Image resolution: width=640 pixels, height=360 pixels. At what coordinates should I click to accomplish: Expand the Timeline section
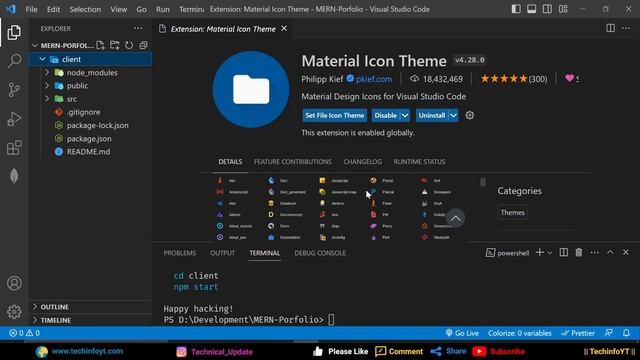tap(35, 320)
